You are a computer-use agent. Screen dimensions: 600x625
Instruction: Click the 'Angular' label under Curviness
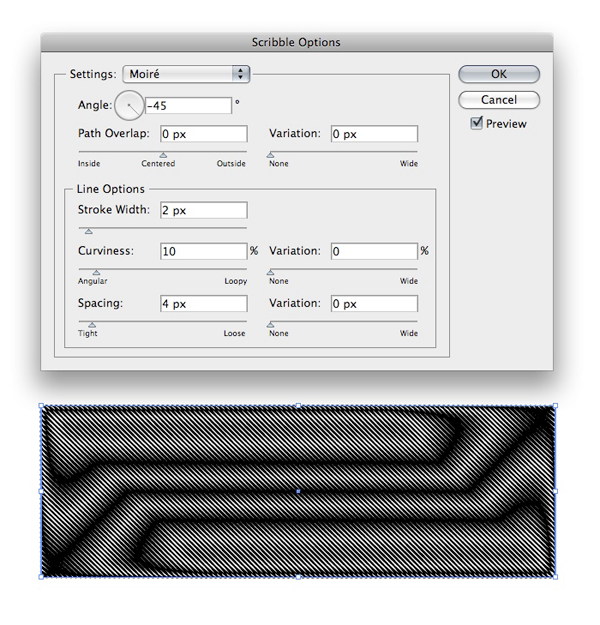92,281
